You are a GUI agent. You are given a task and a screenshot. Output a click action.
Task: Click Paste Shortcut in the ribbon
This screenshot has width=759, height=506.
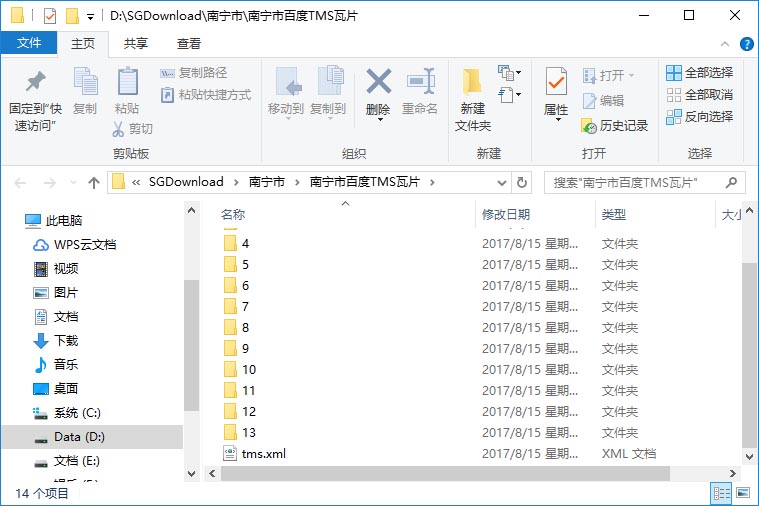[x=206, y=94]
